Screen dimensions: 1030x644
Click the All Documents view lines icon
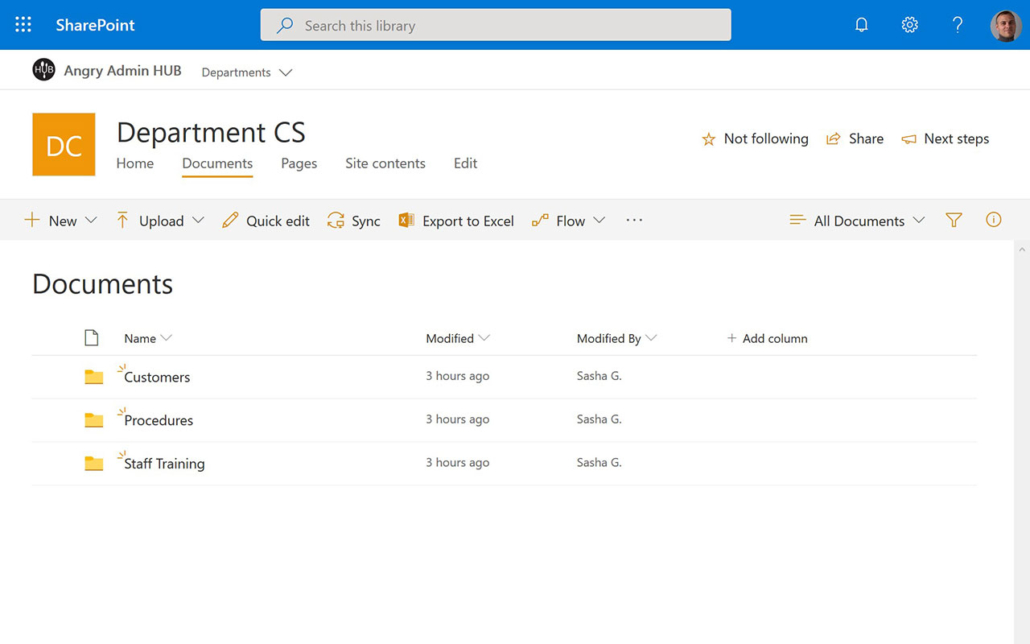point(797,220)
